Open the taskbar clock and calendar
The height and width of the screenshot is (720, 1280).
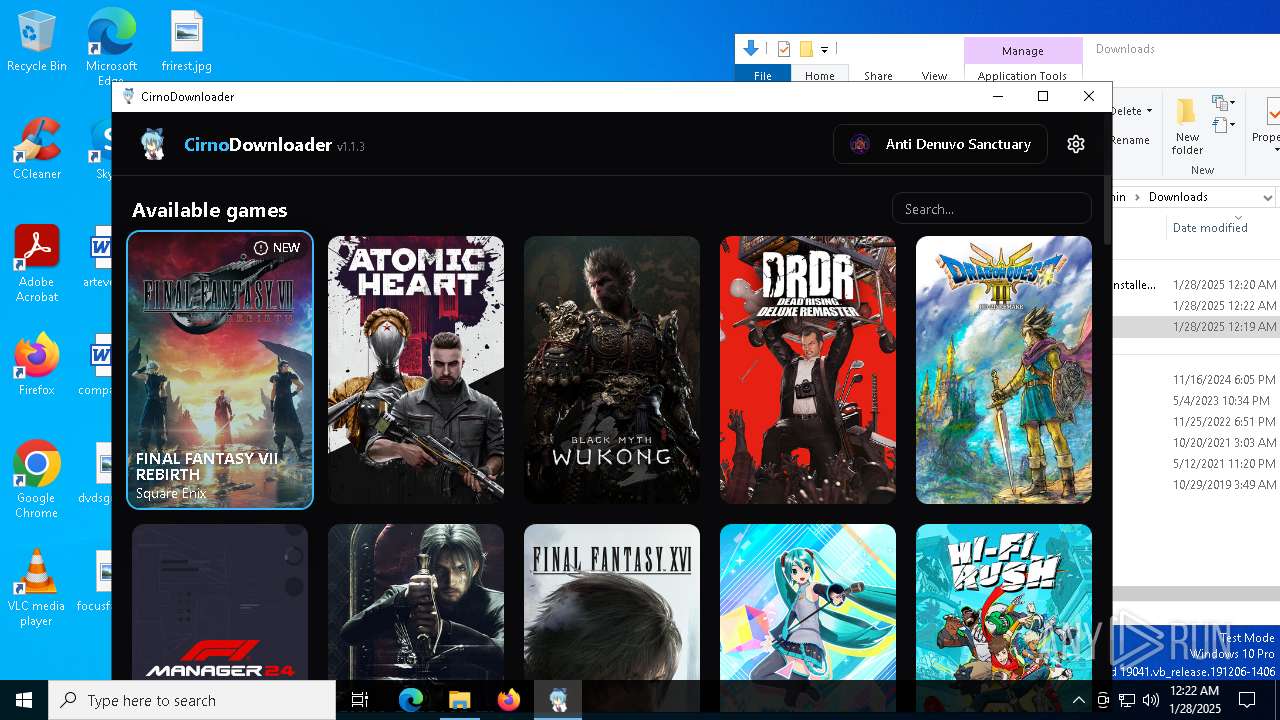point(1194,700)
